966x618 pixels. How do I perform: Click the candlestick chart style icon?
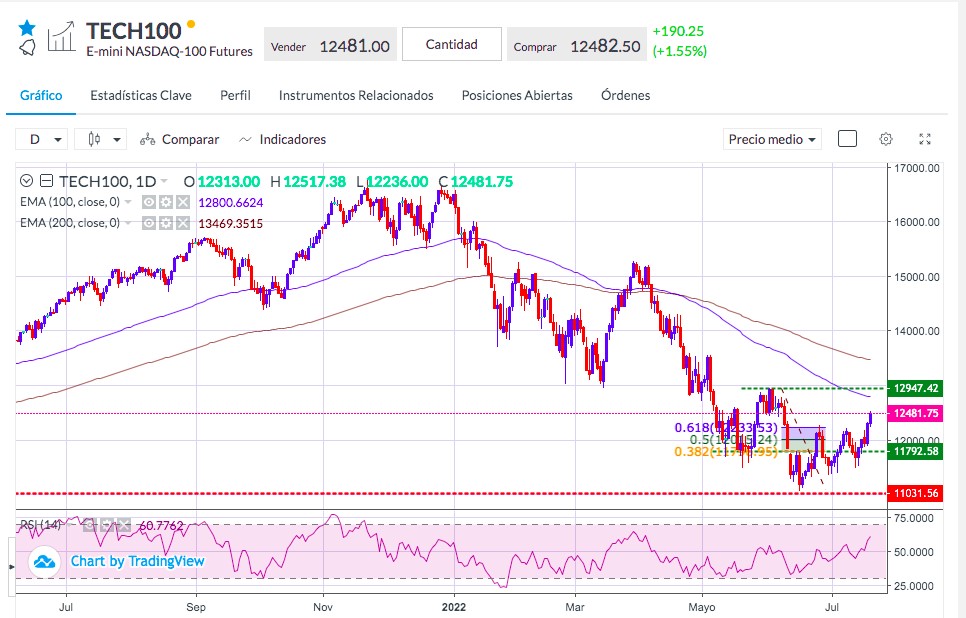94,139
